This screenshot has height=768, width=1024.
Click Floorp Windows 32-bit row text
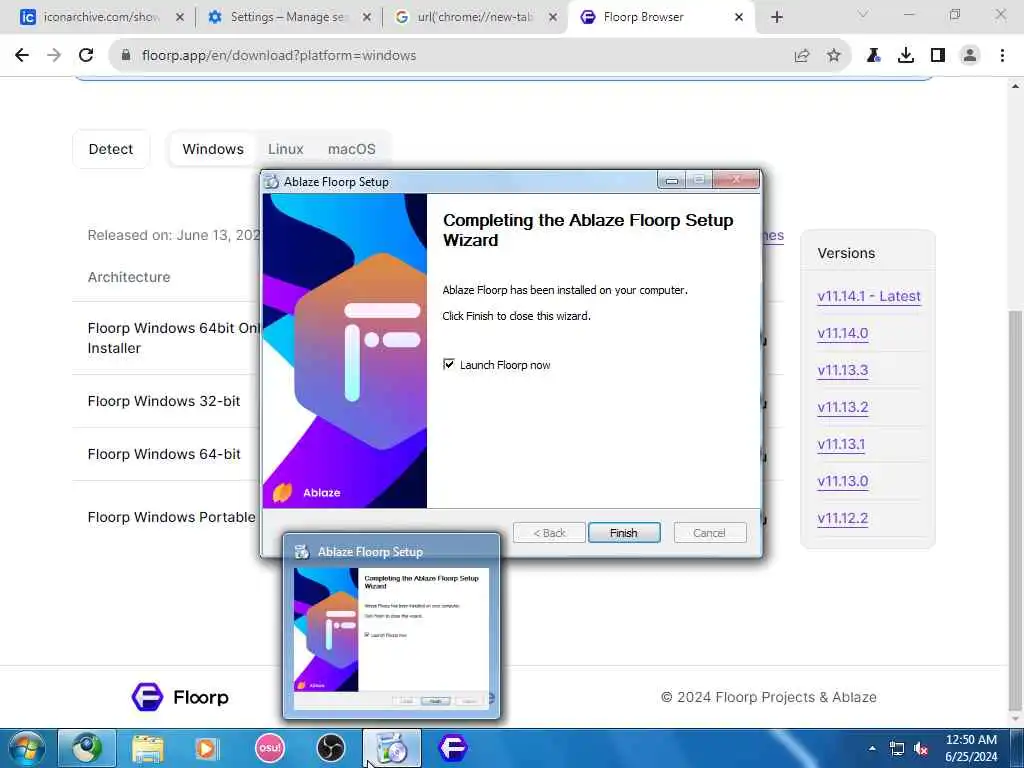coord(164,401)
